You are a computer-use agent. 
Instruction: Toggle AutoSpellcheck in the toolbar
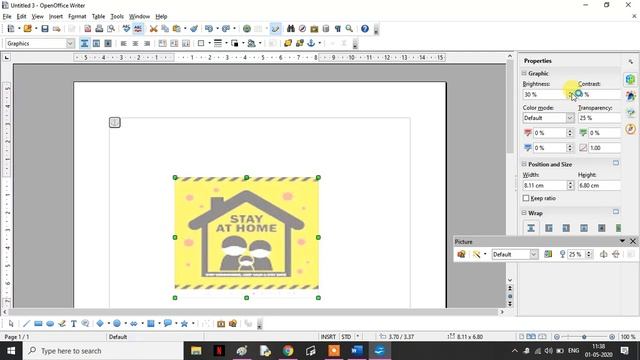[x=138, y=29]
